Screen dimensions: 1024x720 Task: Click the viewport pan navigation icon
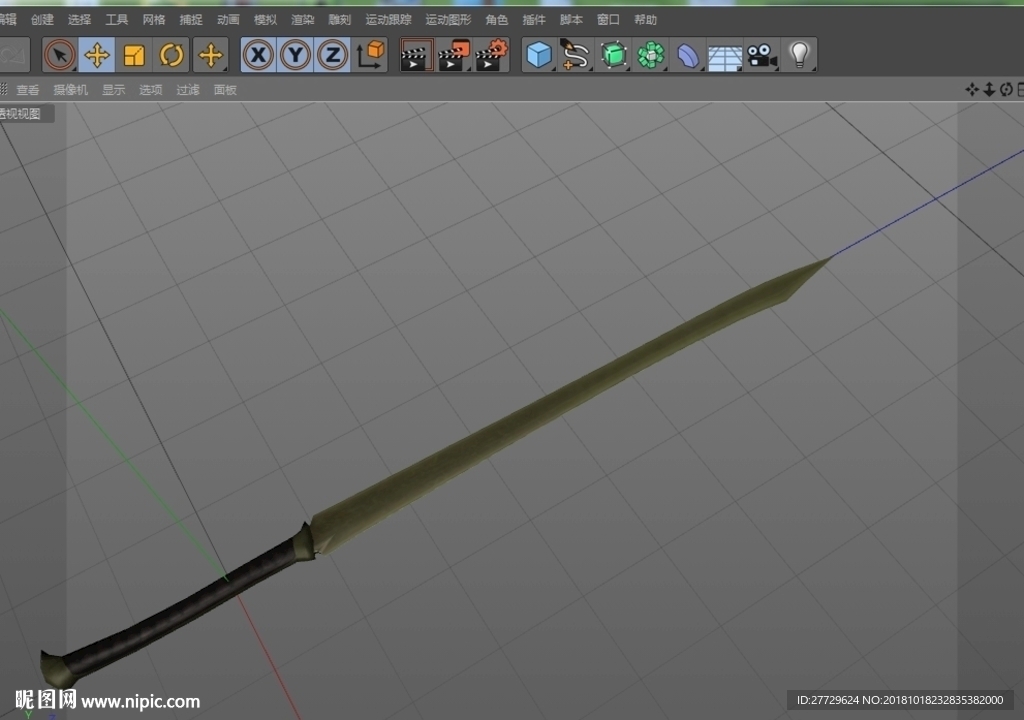coord(972,90)
